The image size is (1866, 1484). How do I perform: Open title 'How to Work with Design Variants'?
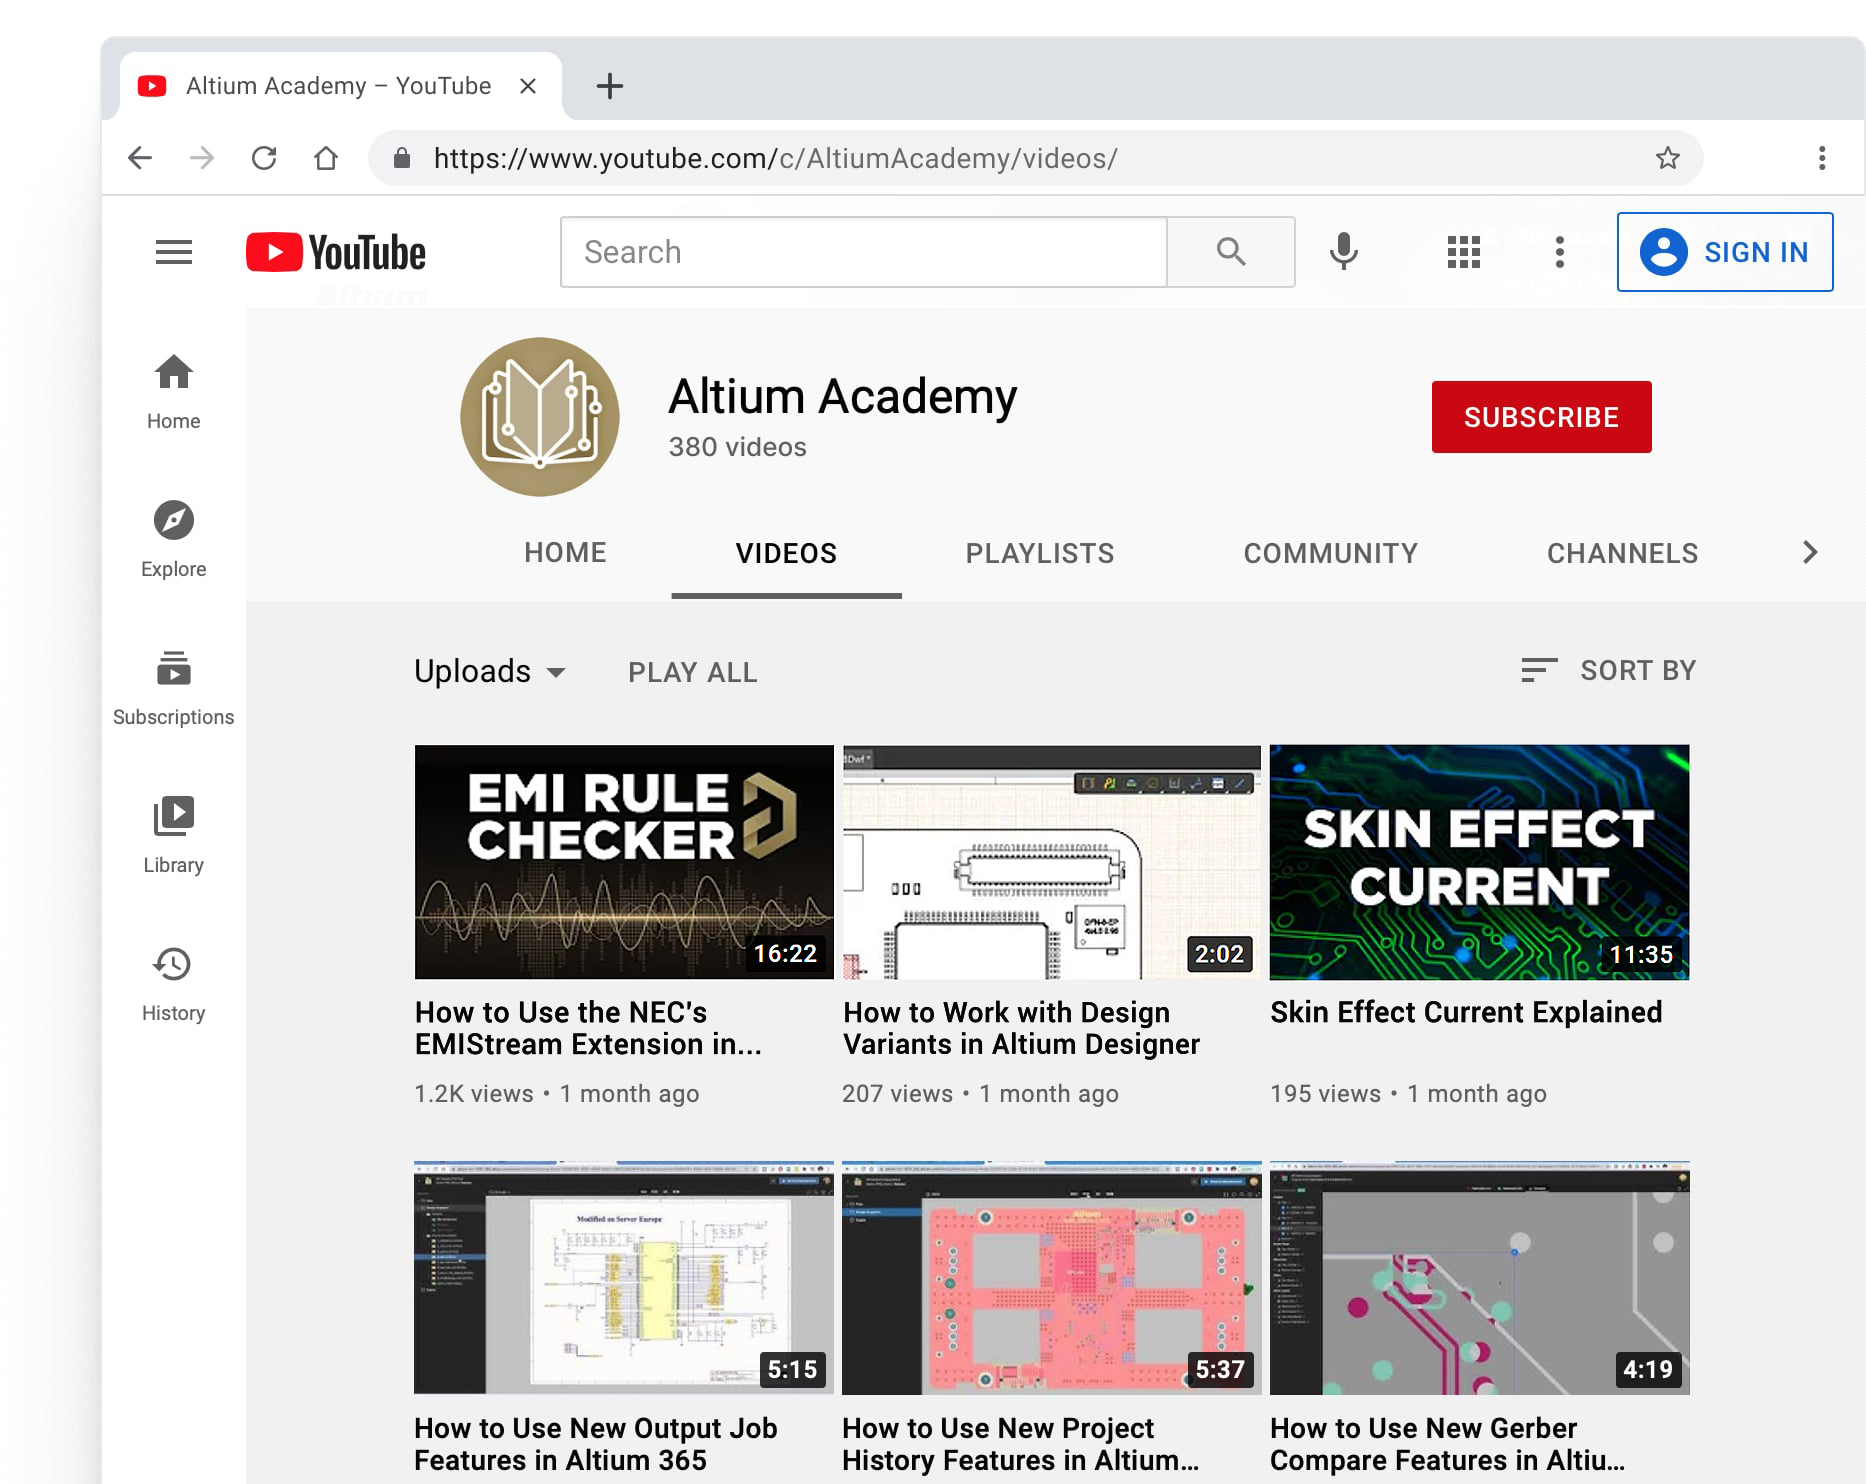pos(1021,1028)
